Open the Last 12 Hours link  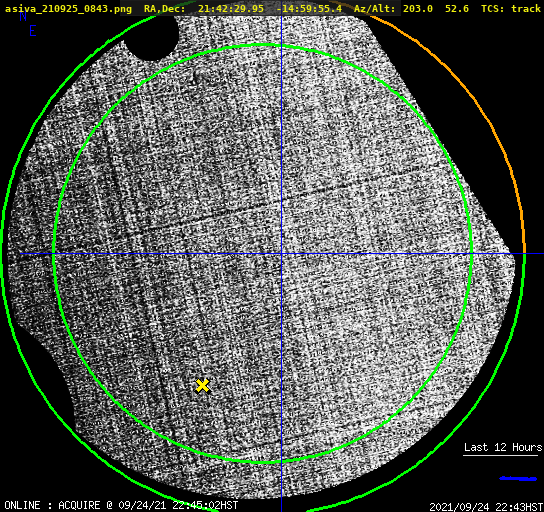(x=503, y=447)
